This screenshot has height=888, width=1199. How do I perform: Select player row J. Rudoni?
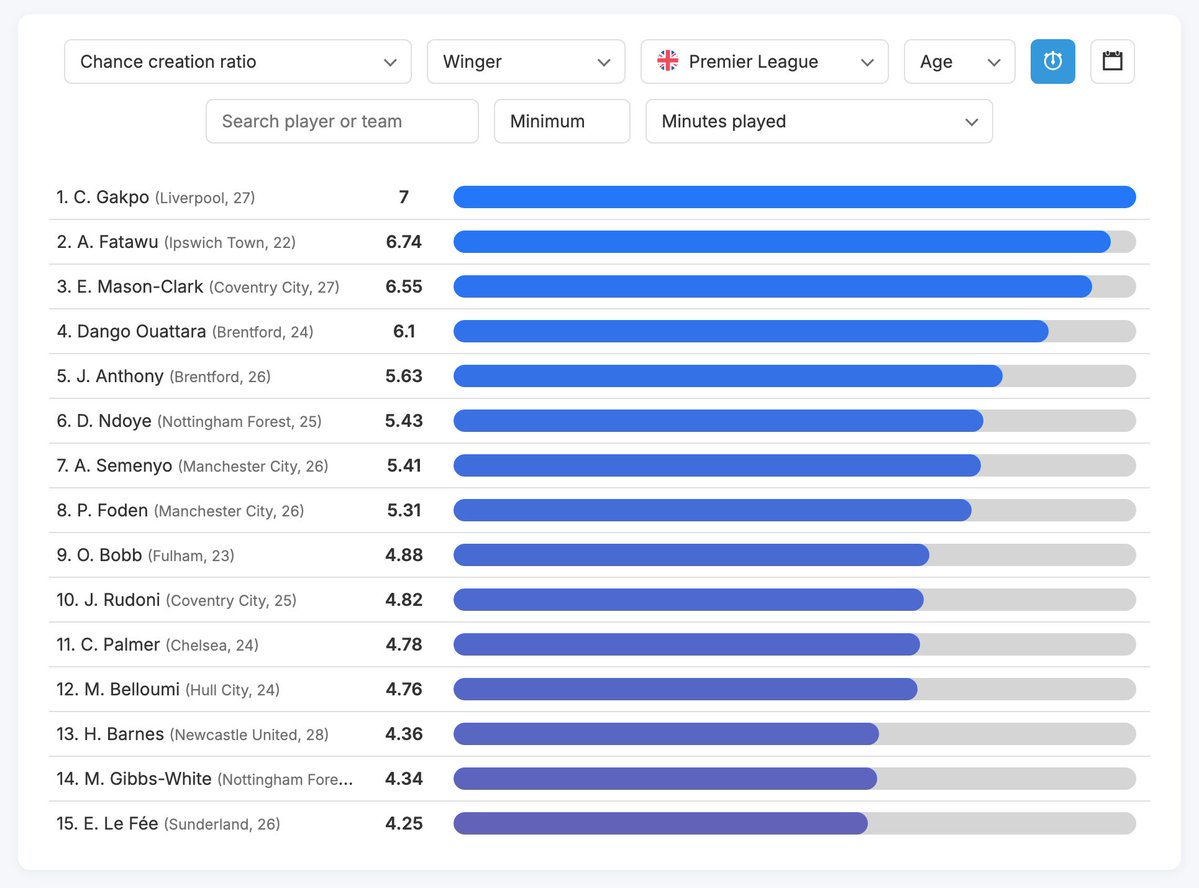click(600, 600)
